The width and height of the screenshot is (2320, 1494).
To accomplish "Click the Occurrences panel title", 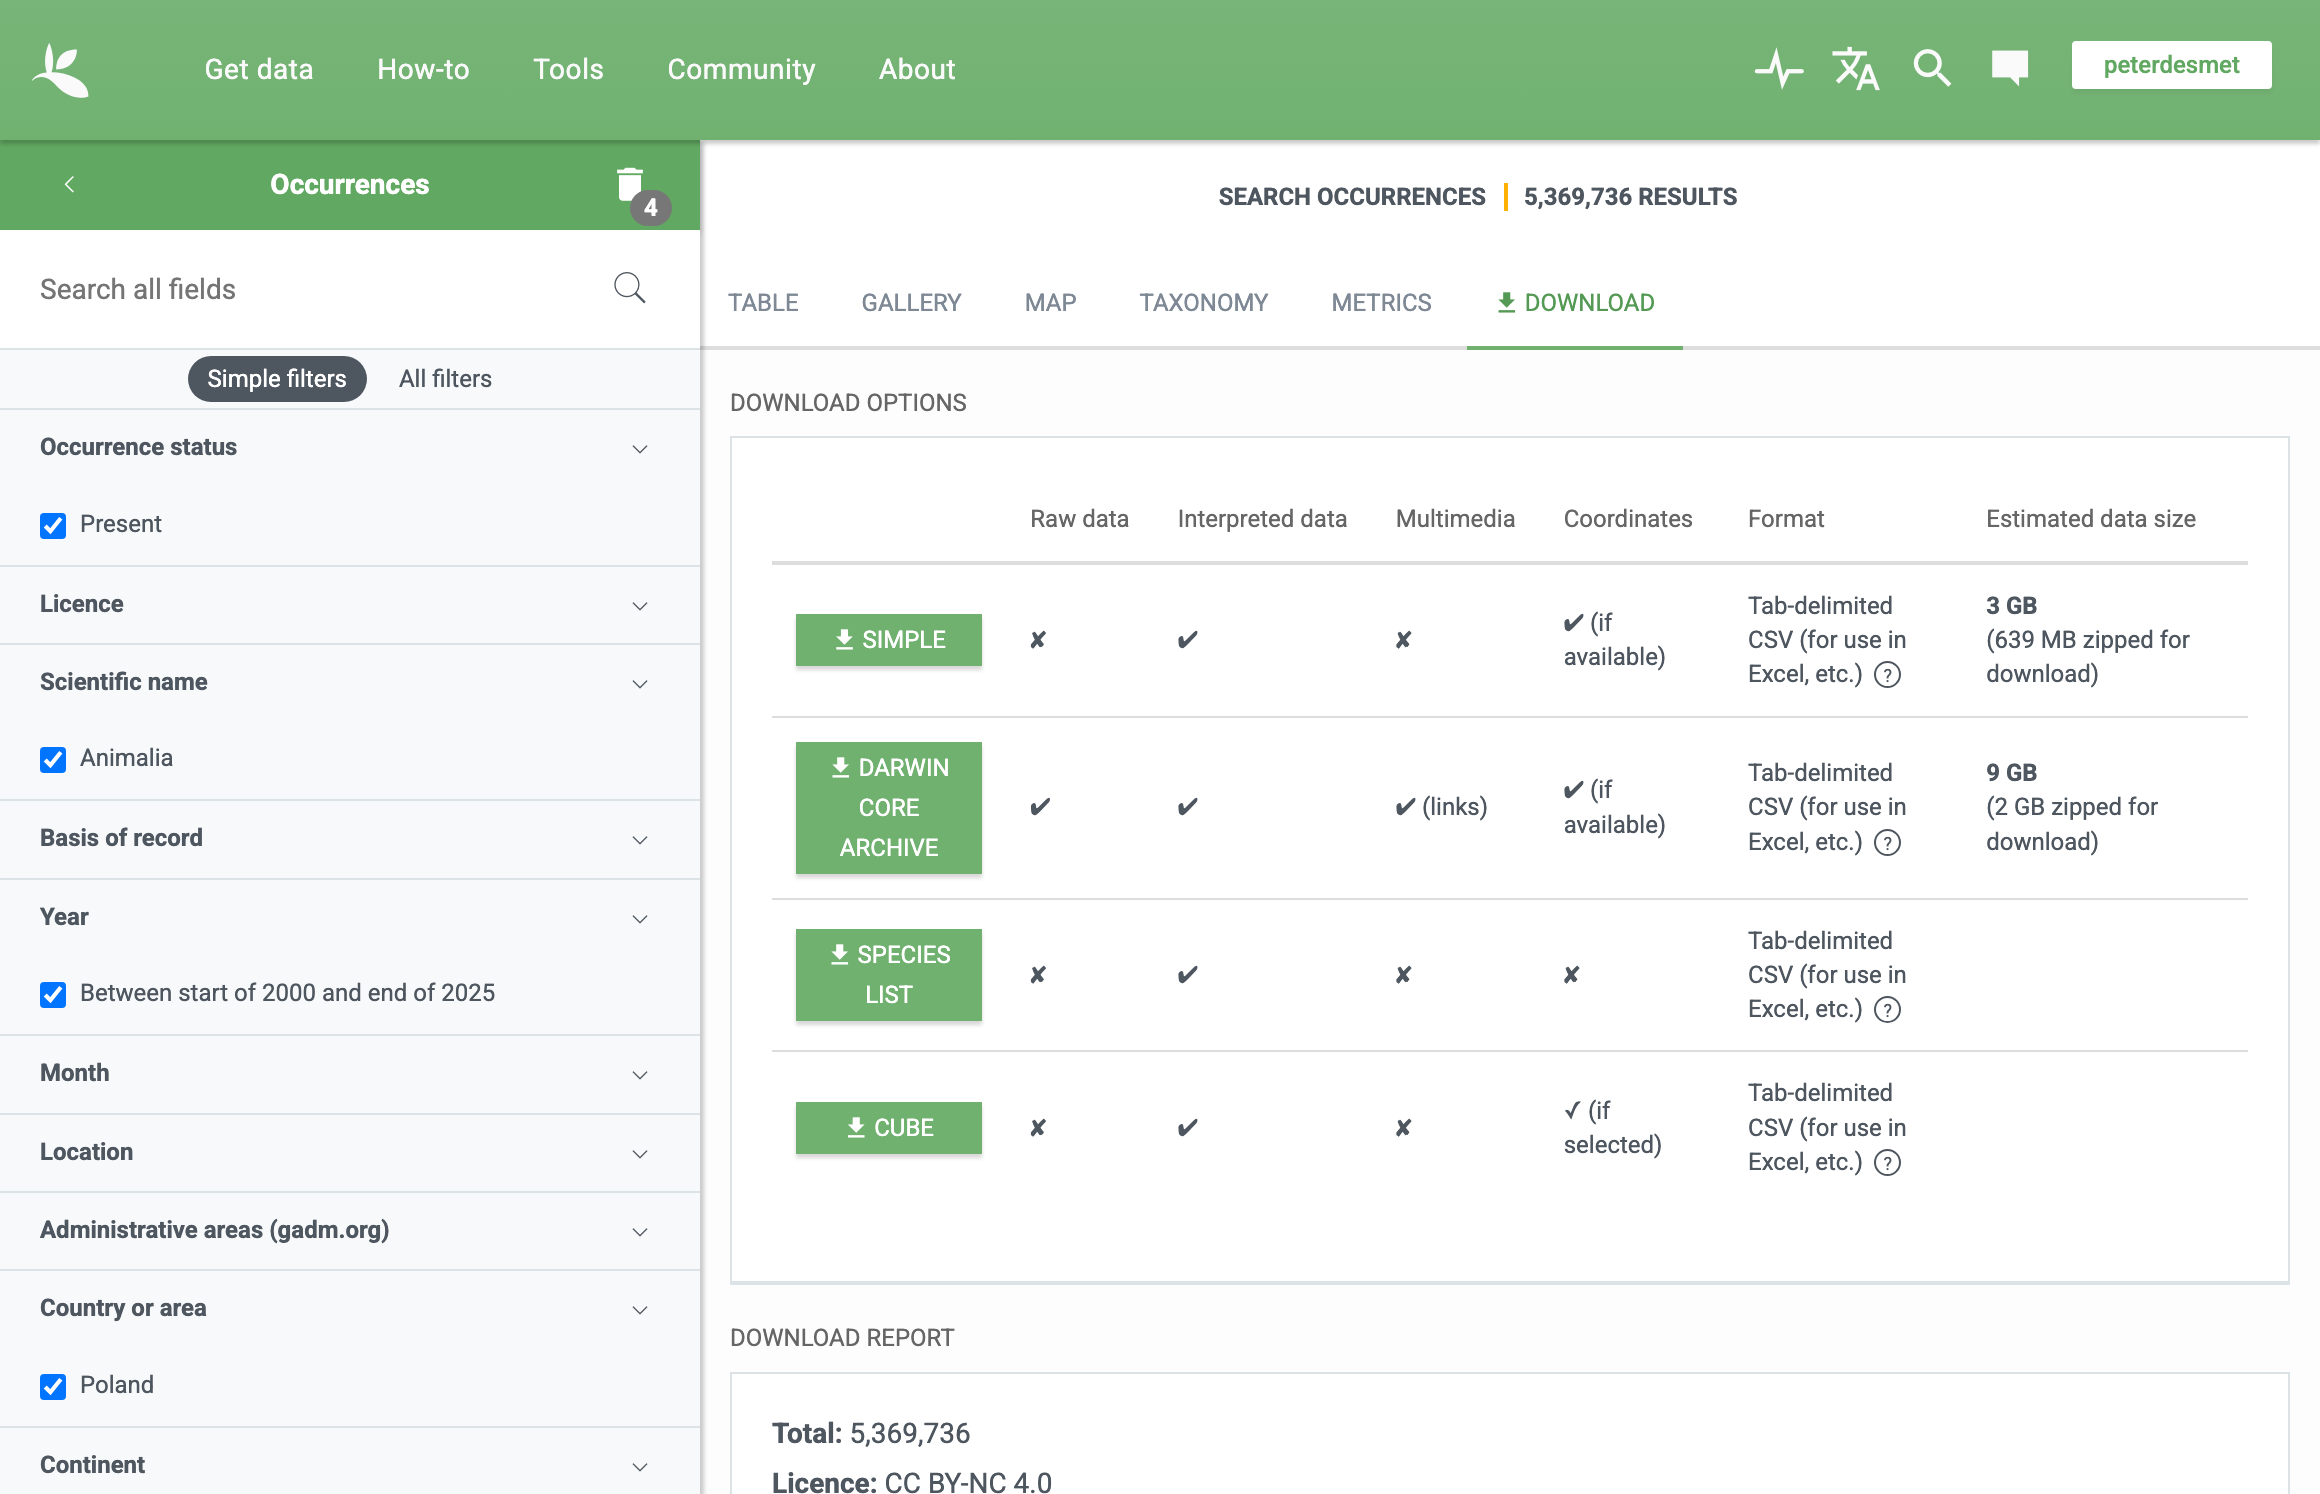I will pyautogui.click(x=349, y=184).
